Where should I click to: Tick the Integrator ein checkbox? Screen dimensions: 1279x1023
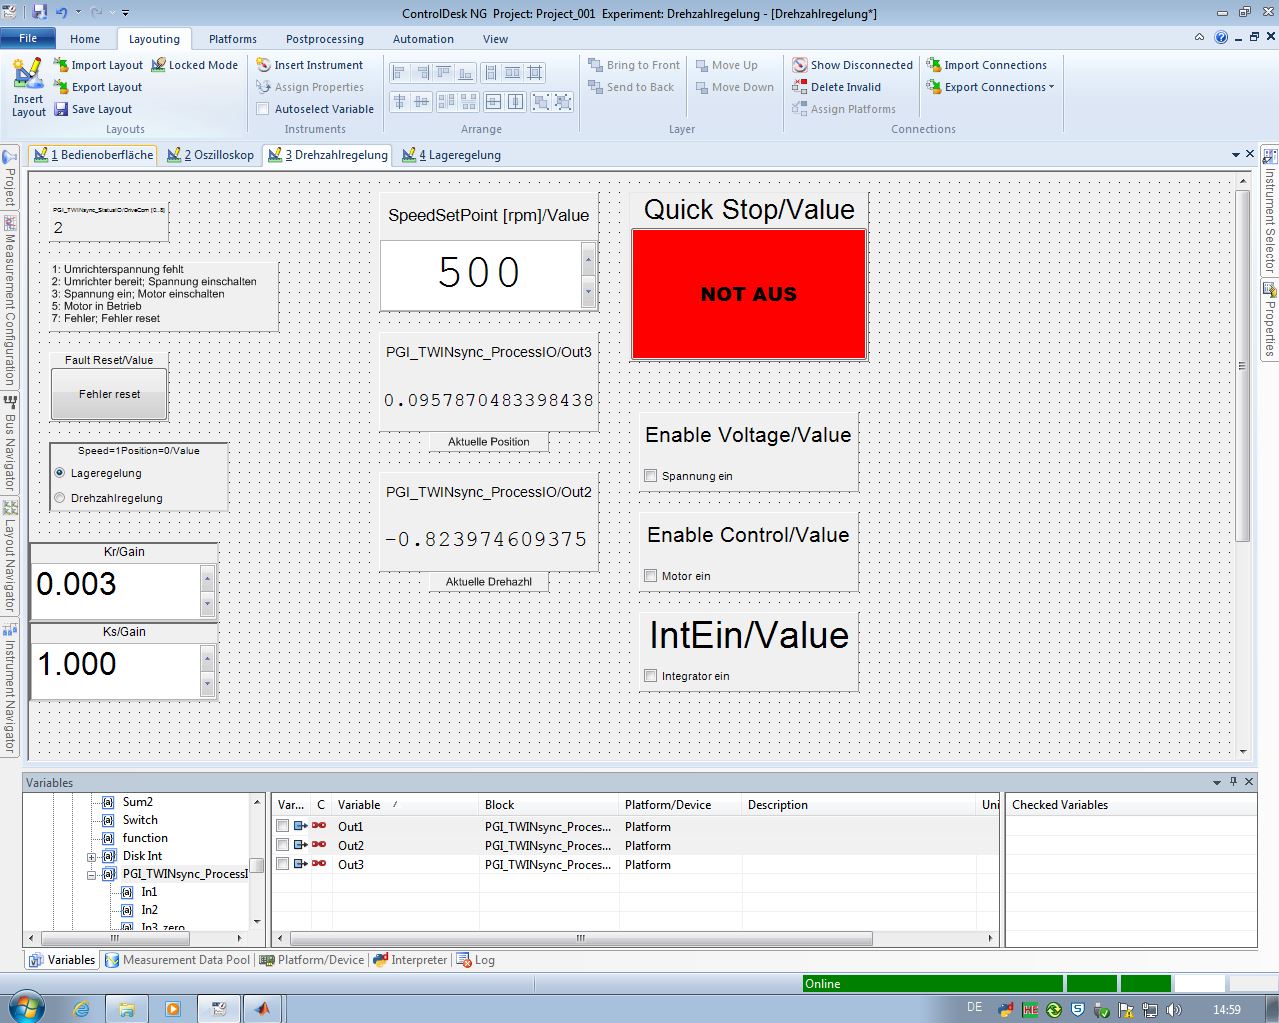tap(651, 676)
